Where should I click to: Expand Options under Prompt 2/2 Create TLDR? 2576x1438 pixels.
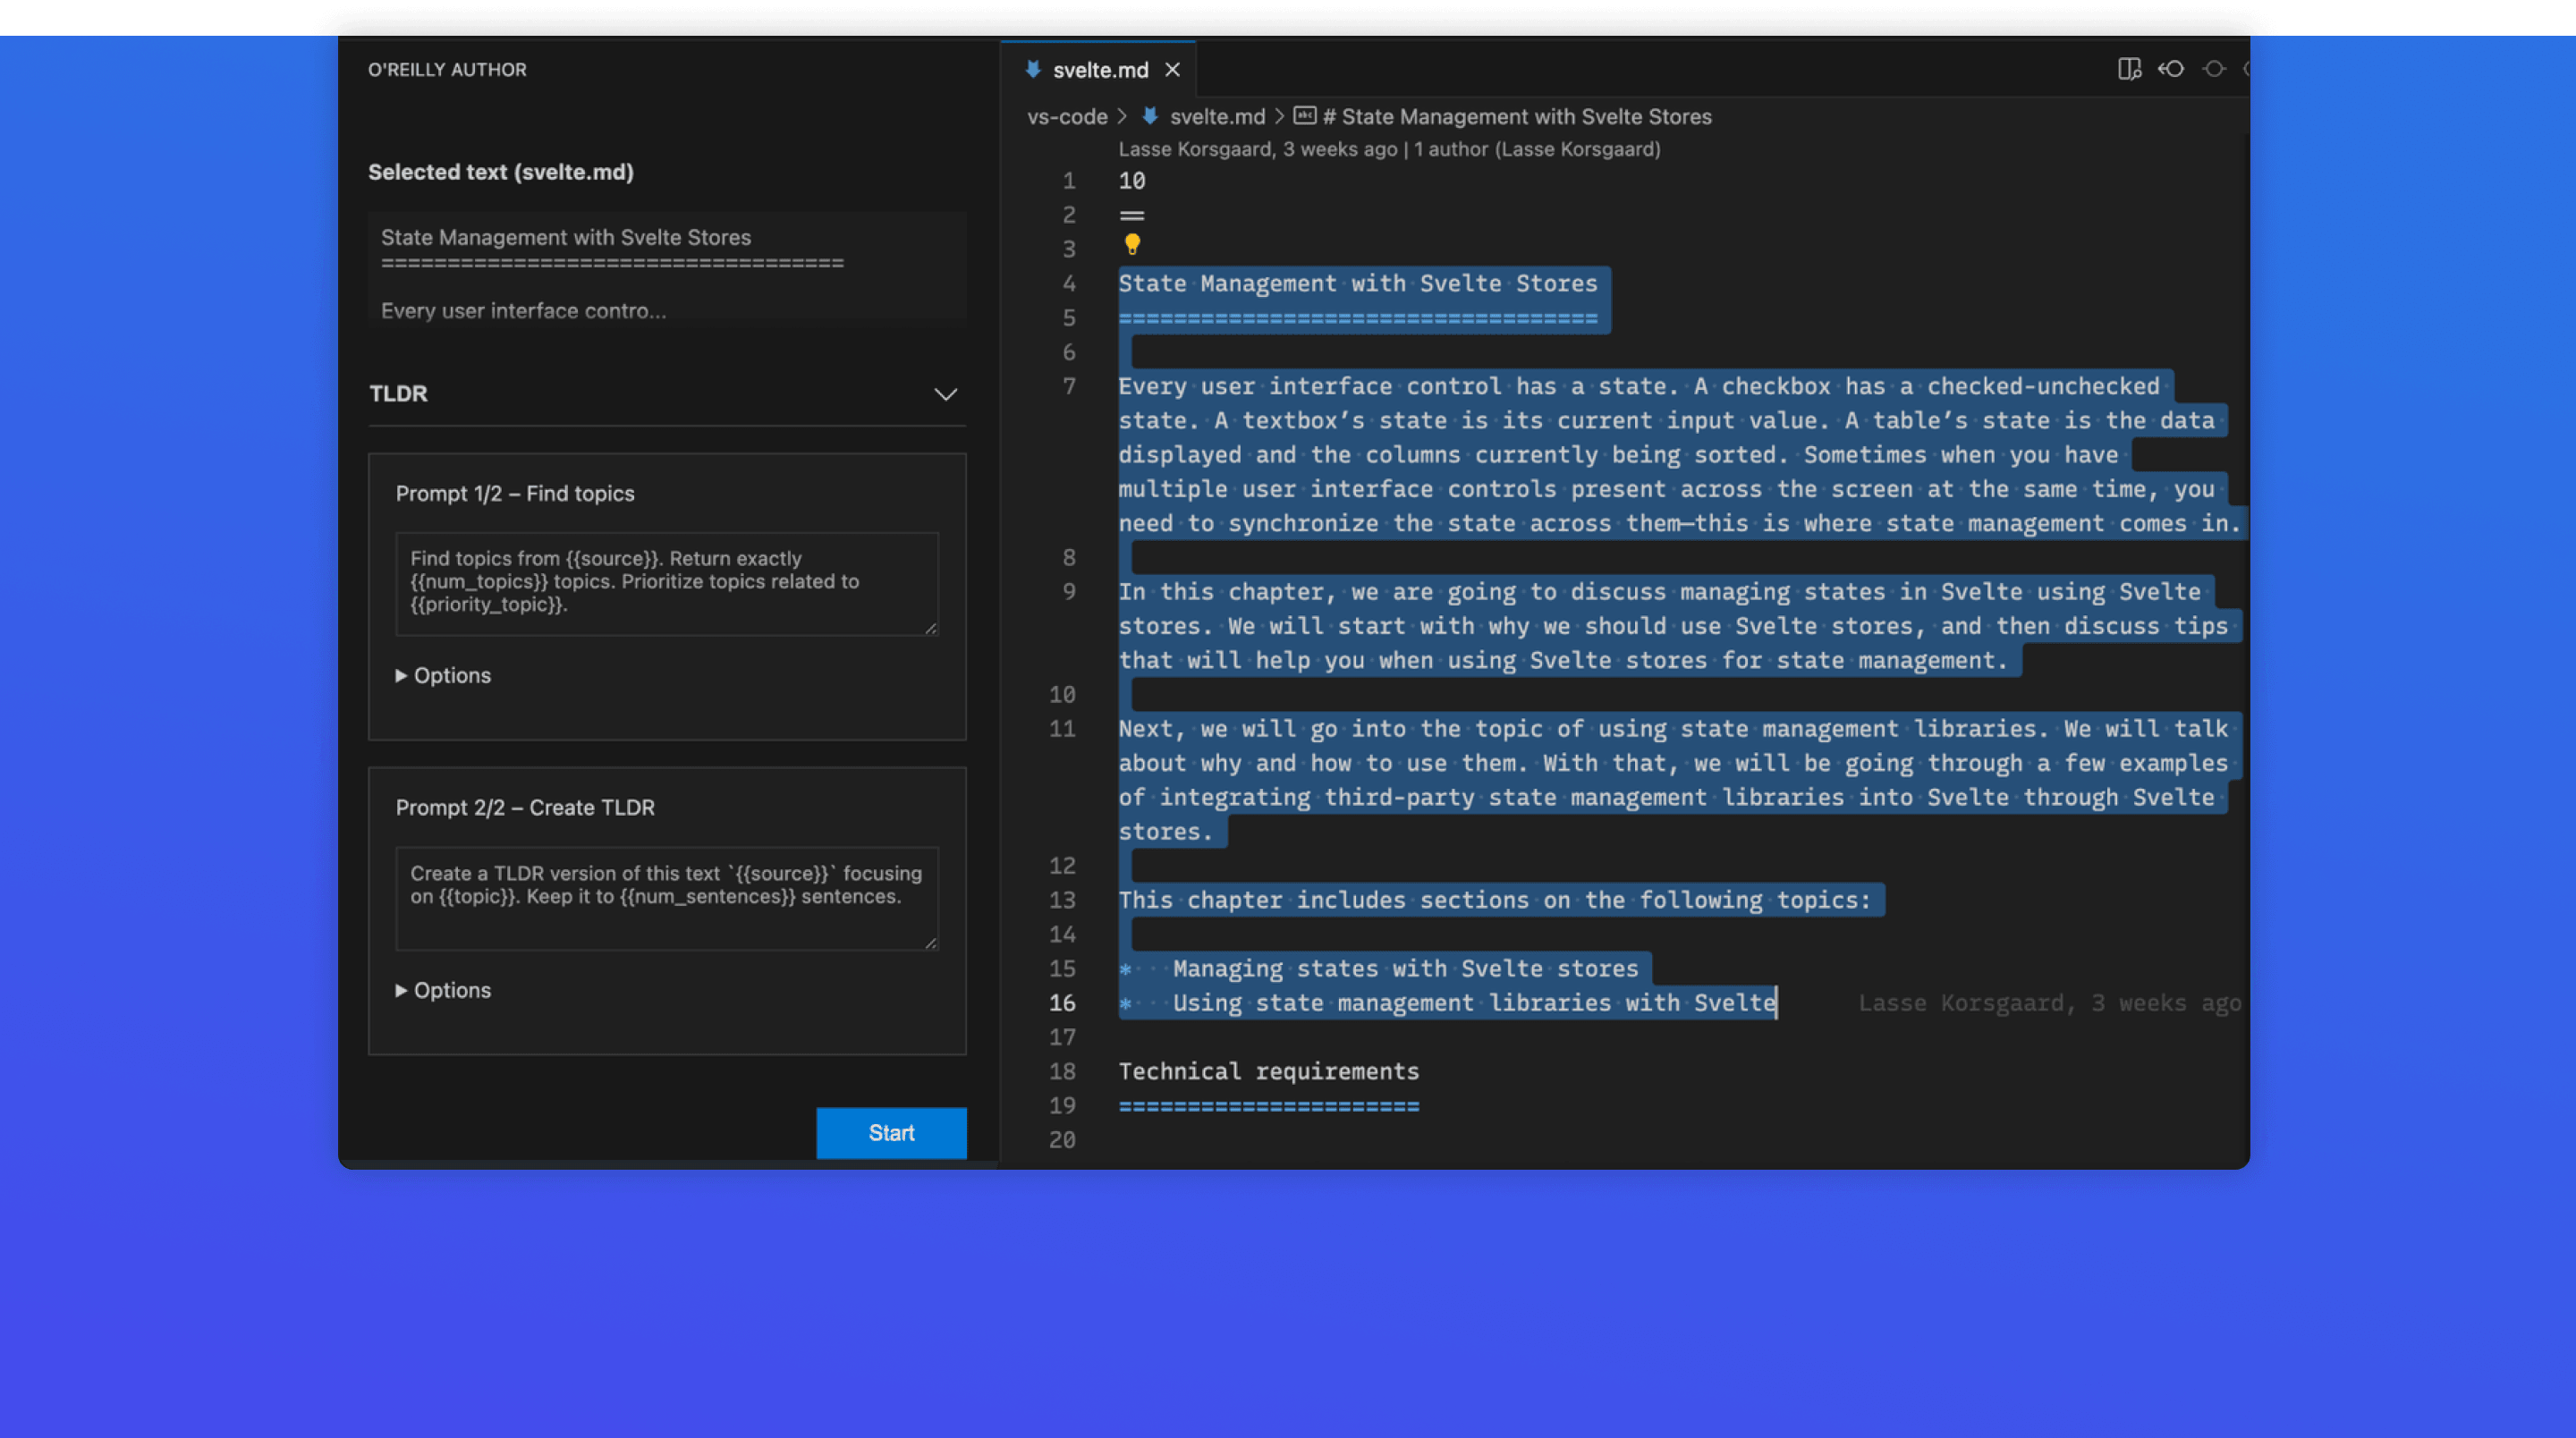point(443,990)
